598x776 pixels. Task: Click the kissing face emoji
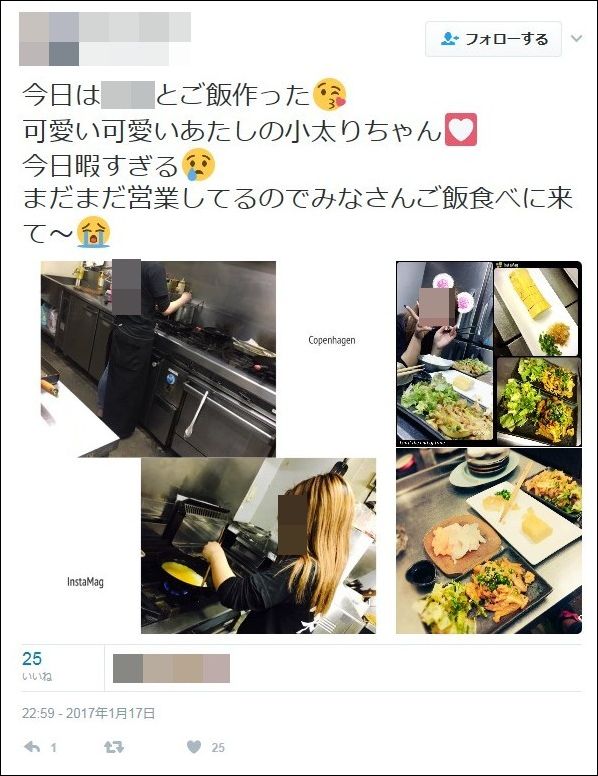pyautogui.click(x=330, y=94)
